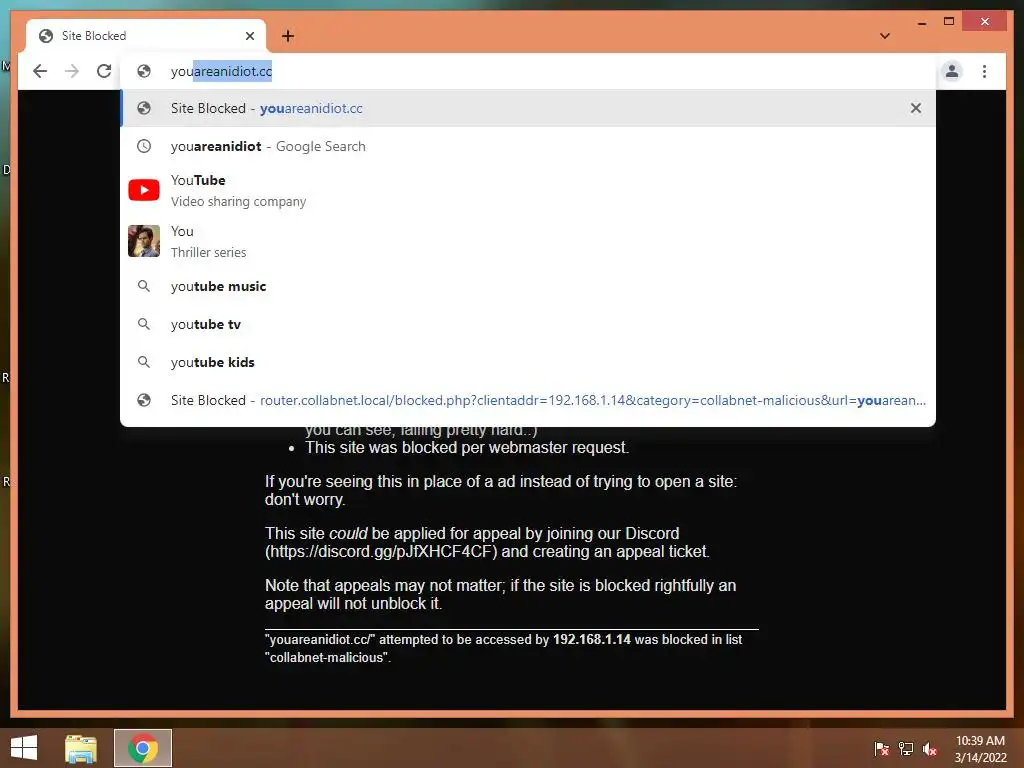Open a new tab with the plus button
This screenshot has height=768, width=1024.
(x=287, y=36)
